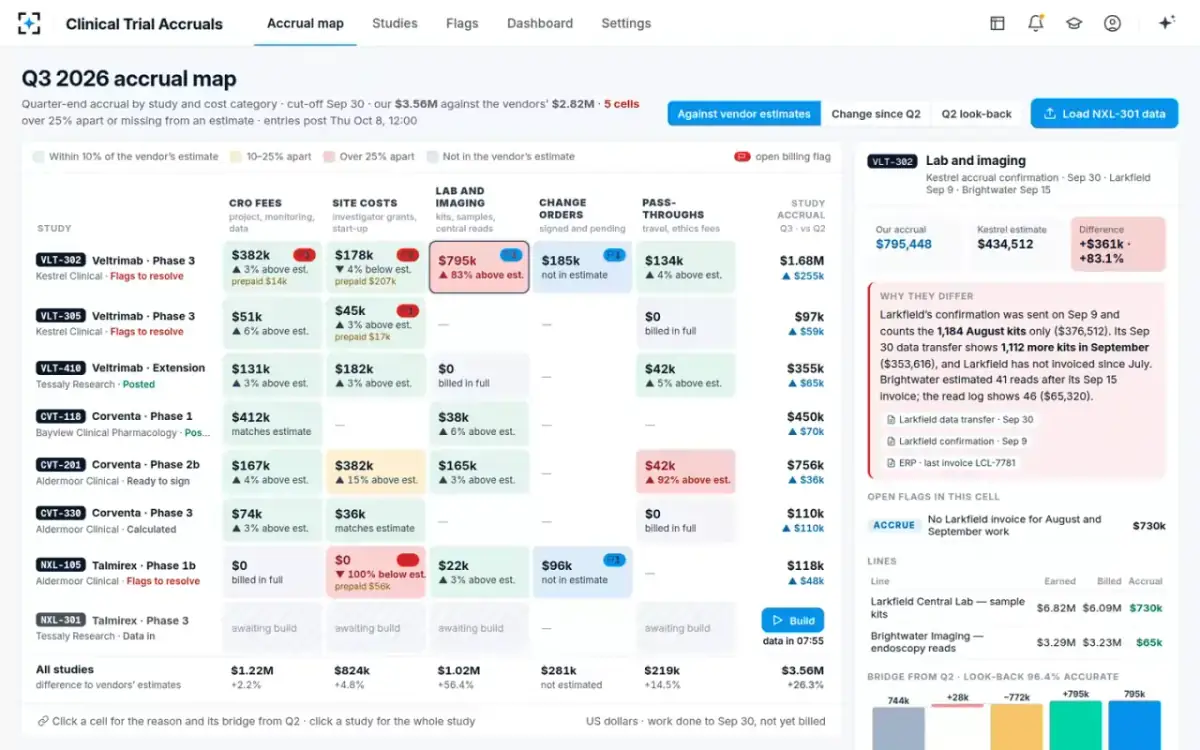Viewport: 1200px width, 750px height.
Task: Open the CVT-118 Corventa Phase 1 study
Action: point(125,423)
